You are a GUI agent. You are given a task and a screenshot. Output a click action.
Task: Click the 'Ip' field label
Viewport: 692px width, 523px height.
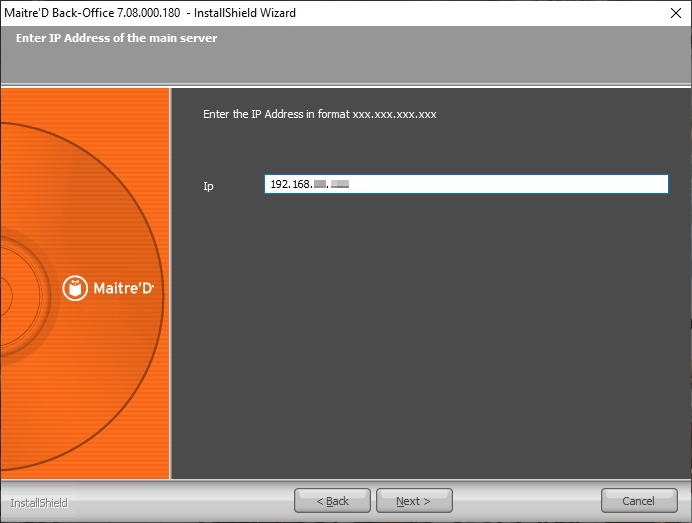coord(208,186)
